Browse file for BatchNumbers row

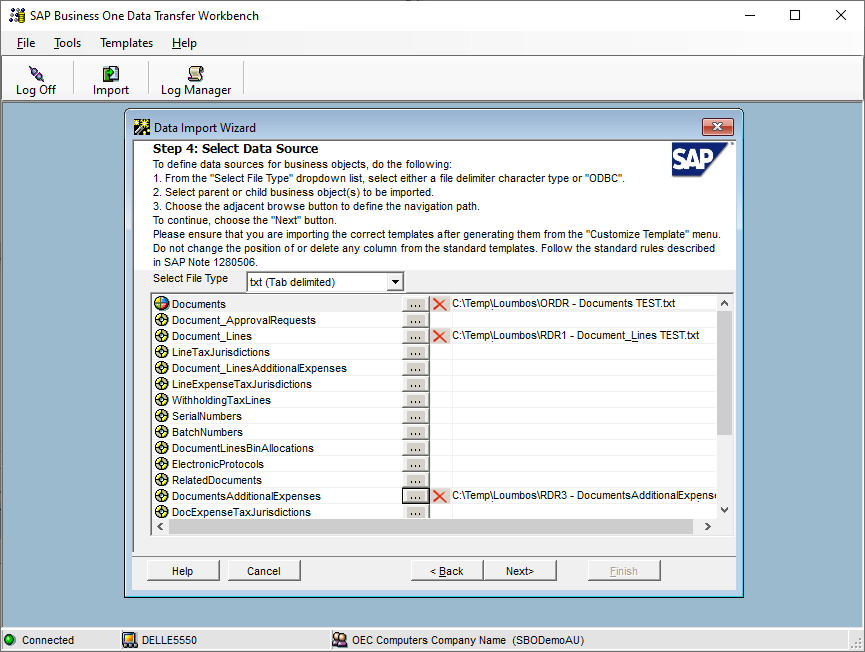(415, 432)
